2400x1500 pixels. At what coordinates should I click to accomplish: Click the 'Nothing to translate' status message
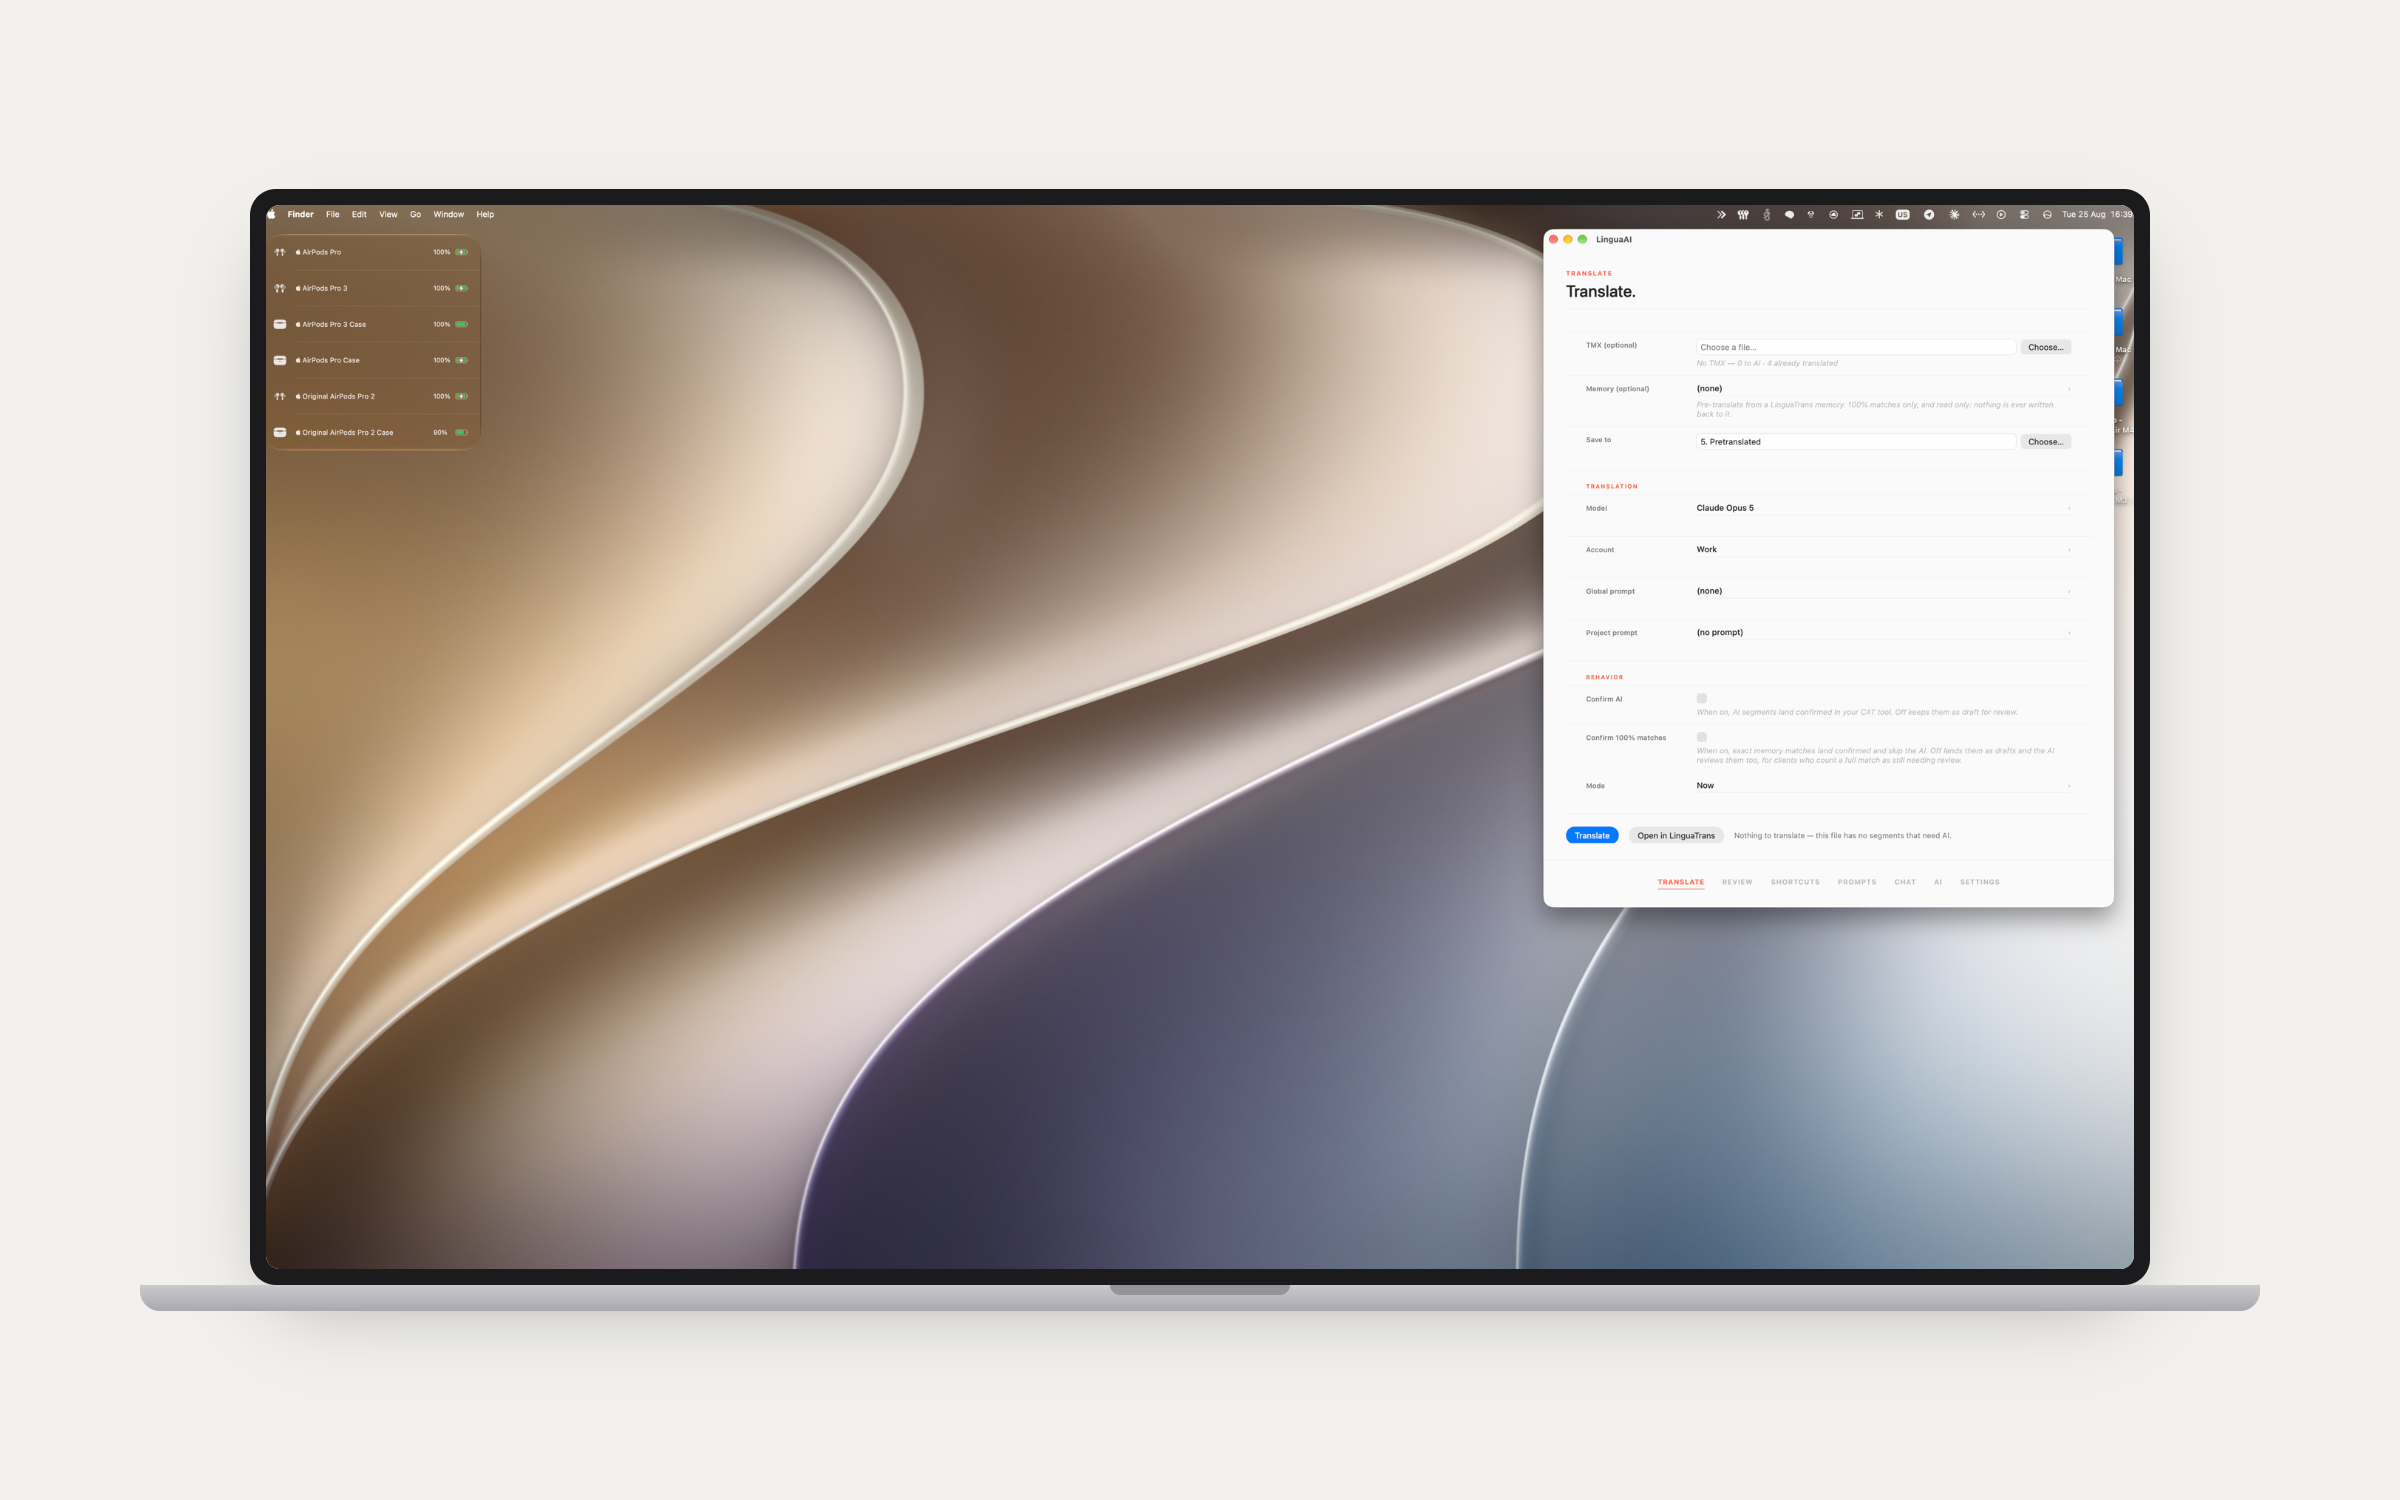coord(1842,835)
